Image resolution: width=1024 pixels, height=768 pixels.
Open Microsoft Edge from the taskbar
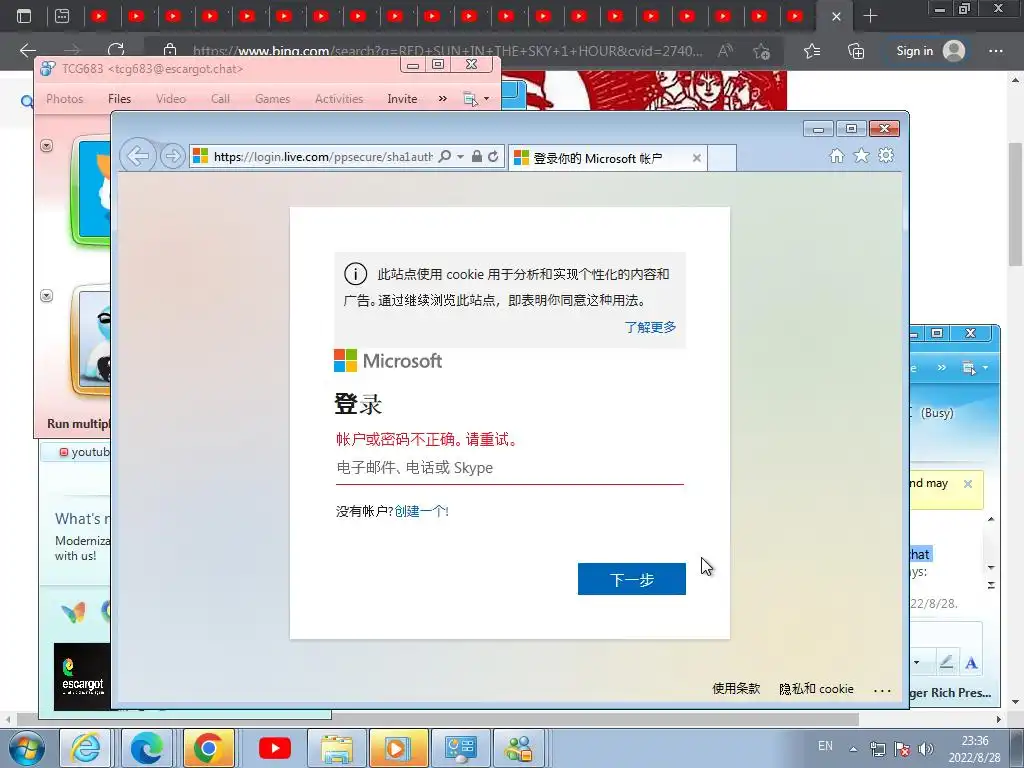coord(147,748)
